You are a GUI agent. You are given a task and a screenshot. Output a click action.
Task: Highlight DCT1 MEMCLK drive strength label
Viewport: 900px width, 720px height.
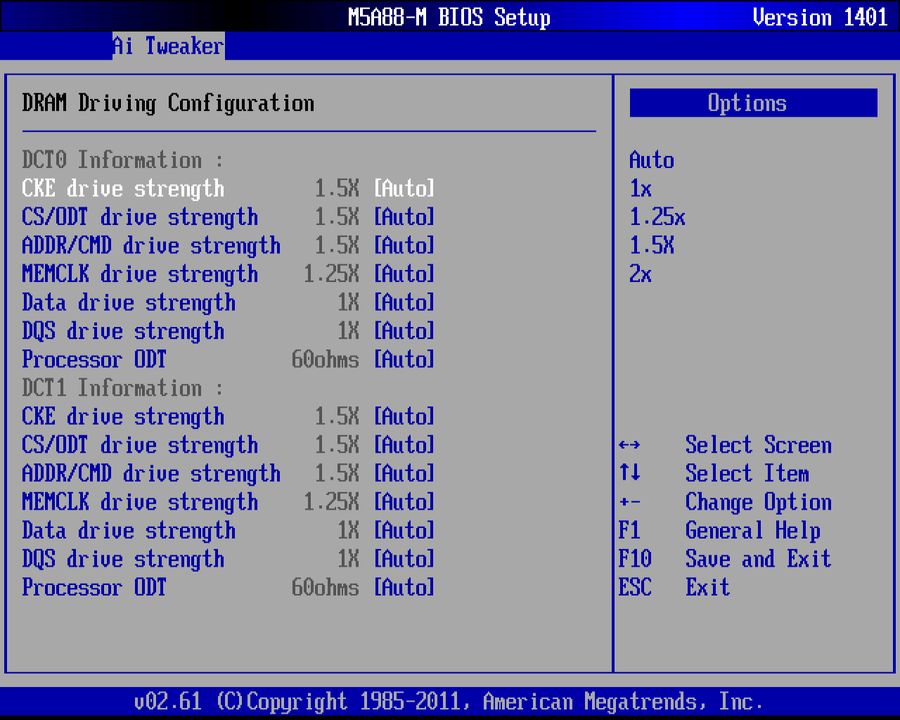point(140,502)
